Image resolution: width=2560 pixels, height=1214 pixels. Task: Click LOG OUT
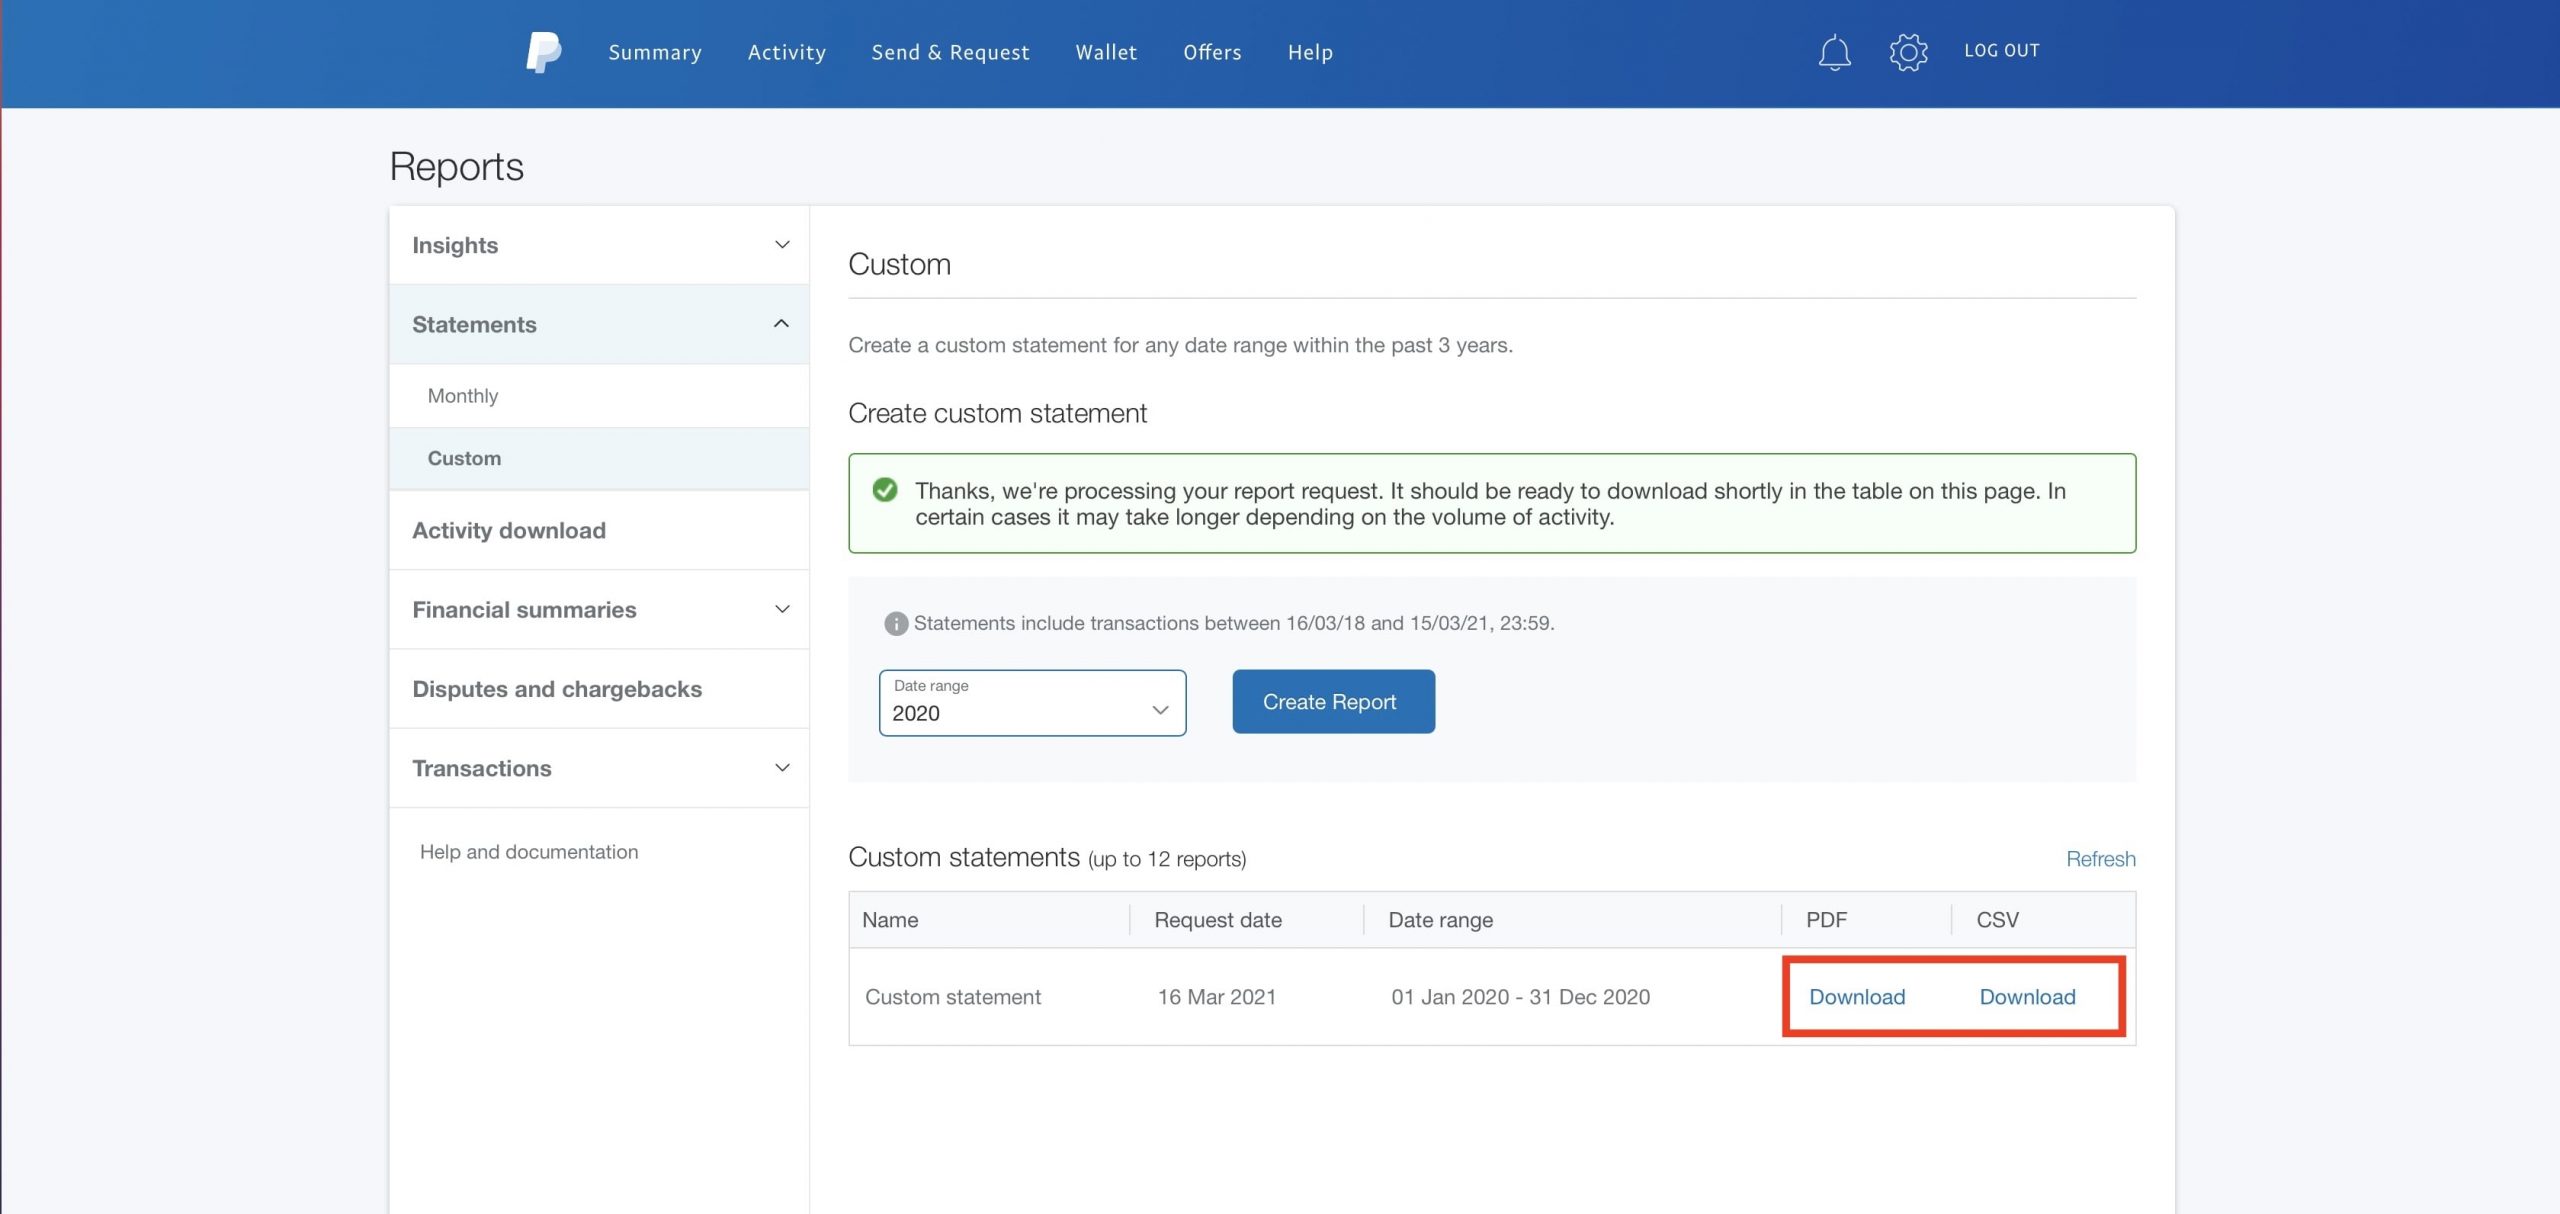2001,51
